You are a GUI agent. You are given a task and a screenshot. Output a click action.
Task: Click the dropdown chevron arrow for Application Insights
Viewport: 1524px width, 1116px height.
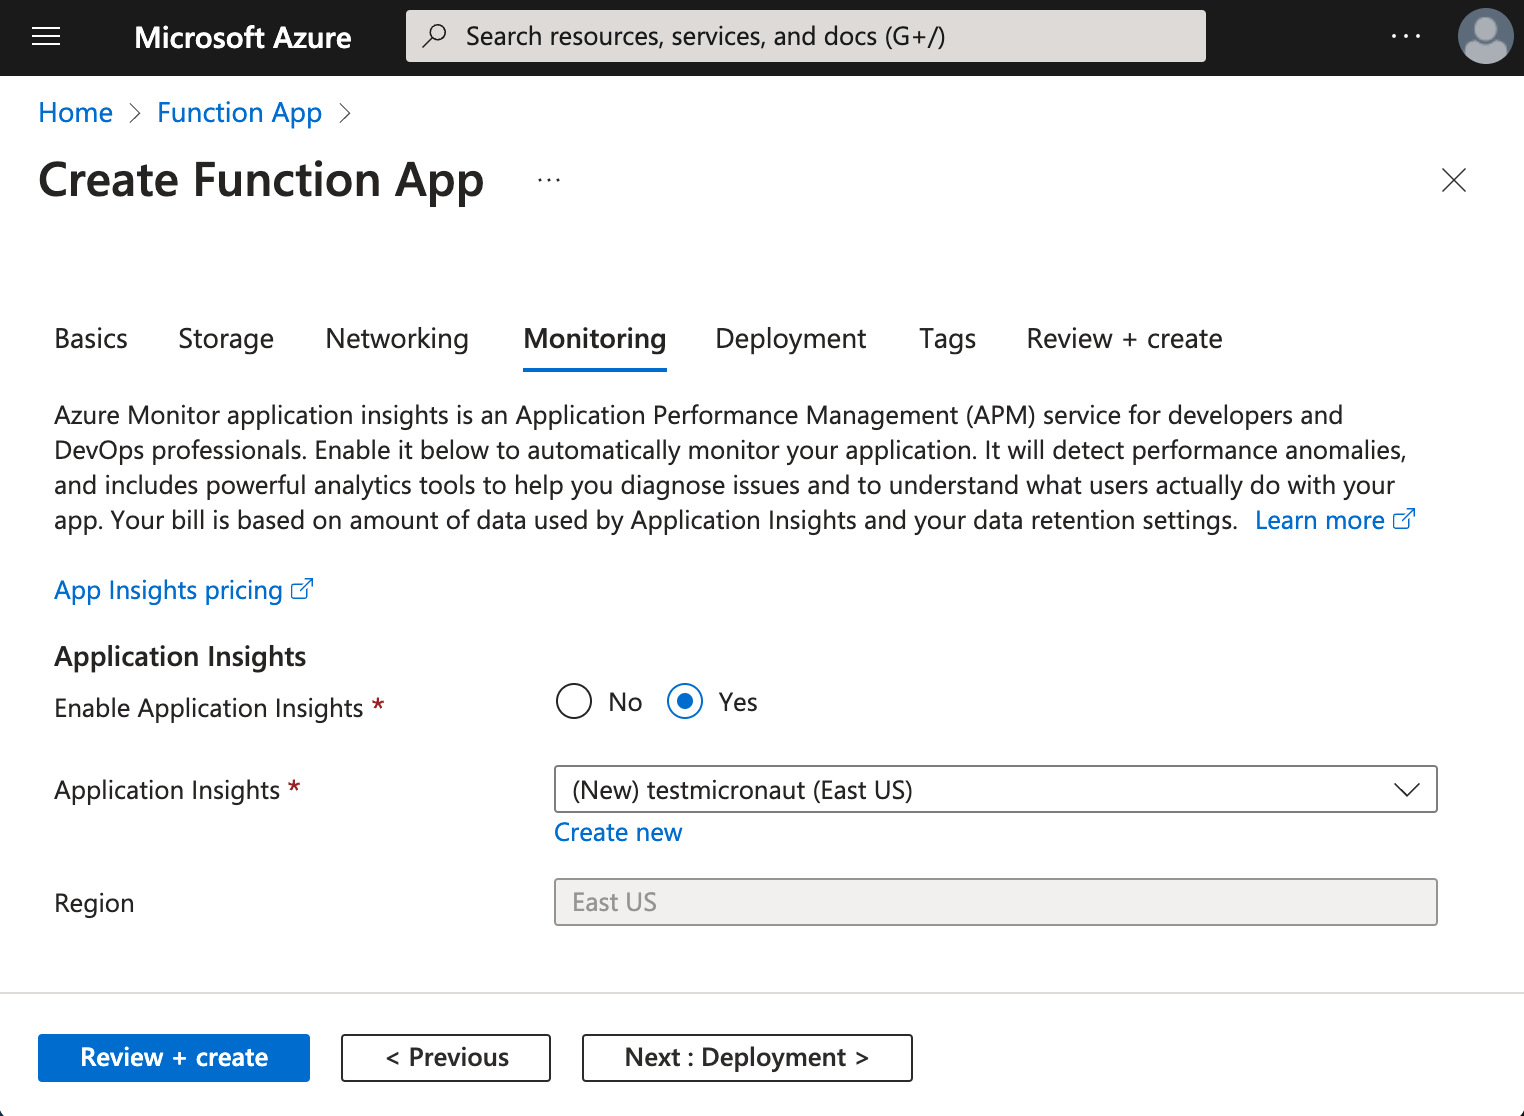click(1406, 790)
